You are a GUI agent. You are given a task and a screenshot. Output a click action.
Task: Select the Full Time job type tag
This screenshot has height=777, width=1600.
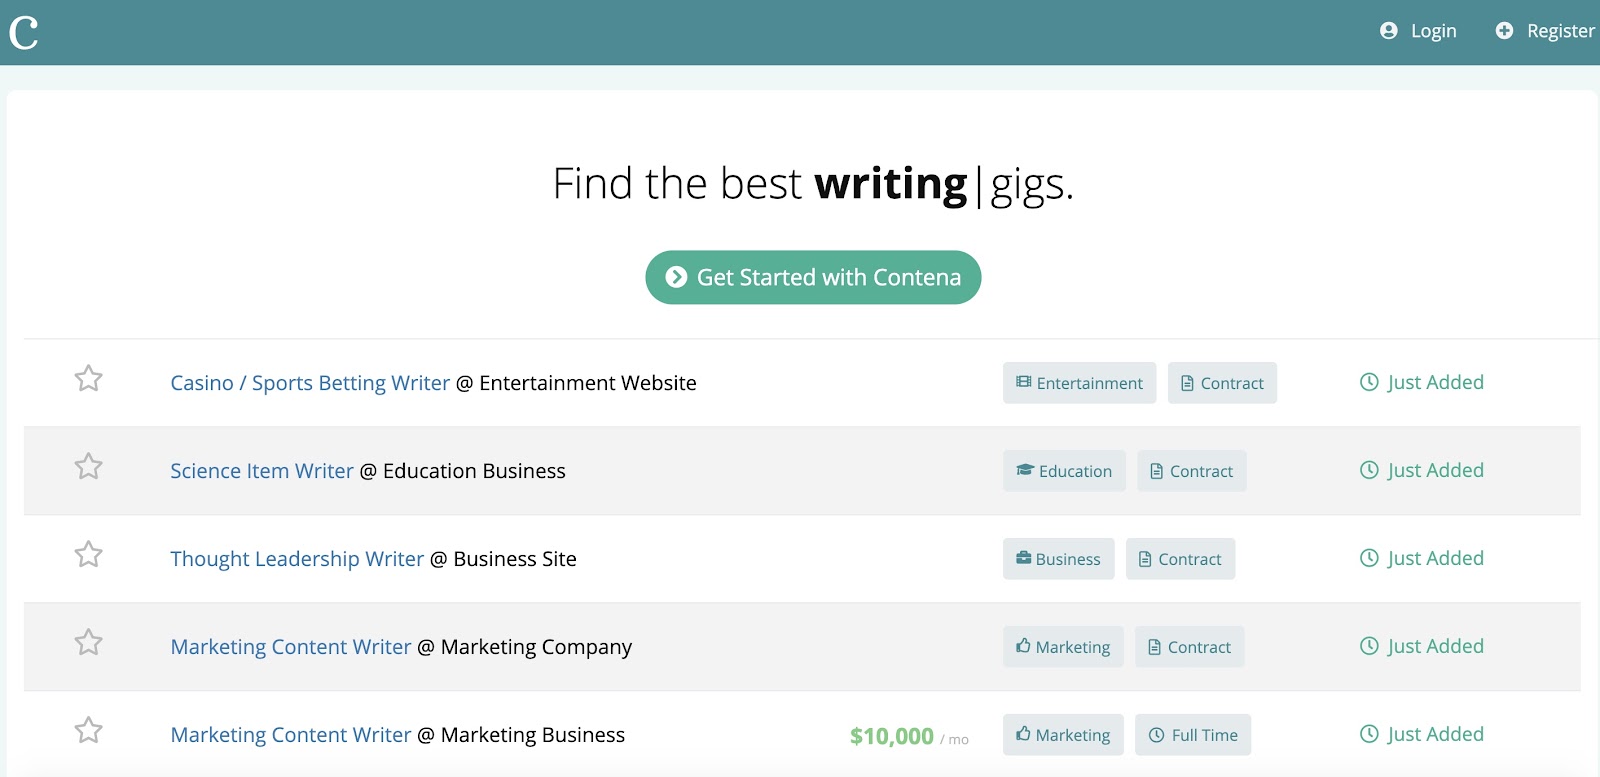[1193, 735]
